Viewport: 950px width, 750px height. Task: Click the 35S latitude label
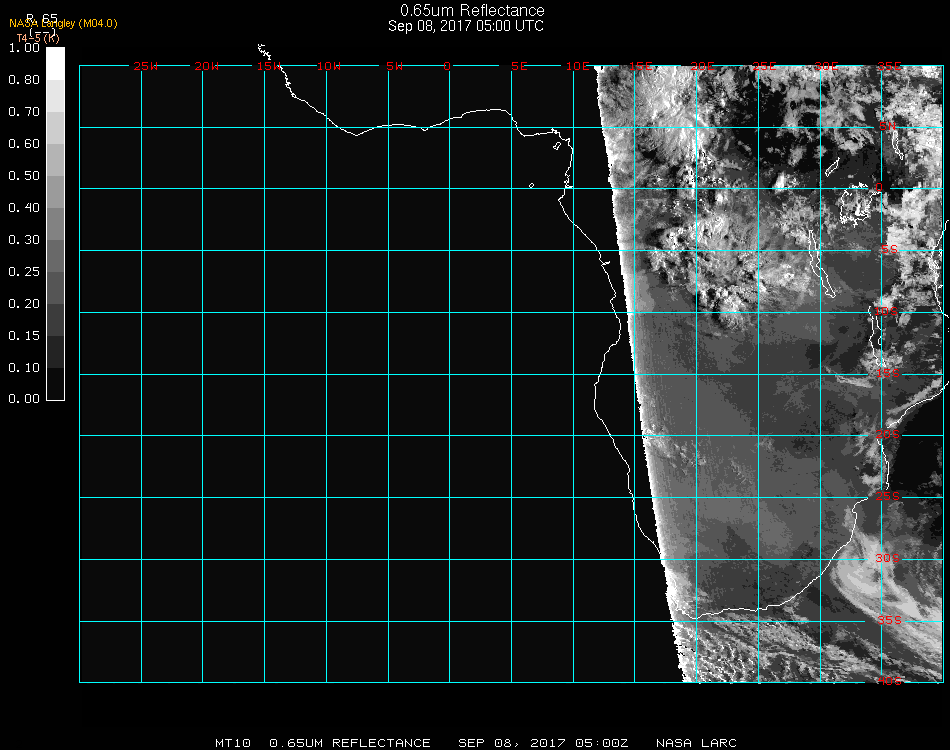(888, 619)
